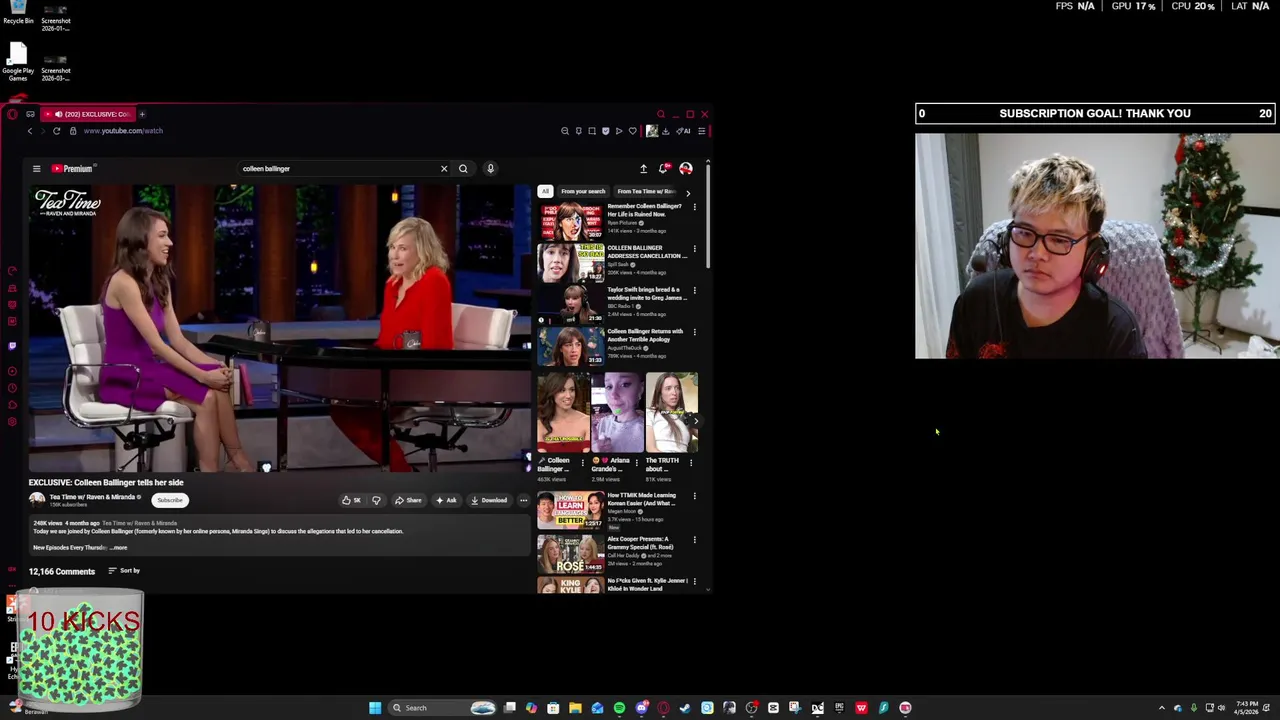Open Recycle Bin on desktop
Image resolution: width=1280 pixels, height=720 pixels.
point(18,13)
